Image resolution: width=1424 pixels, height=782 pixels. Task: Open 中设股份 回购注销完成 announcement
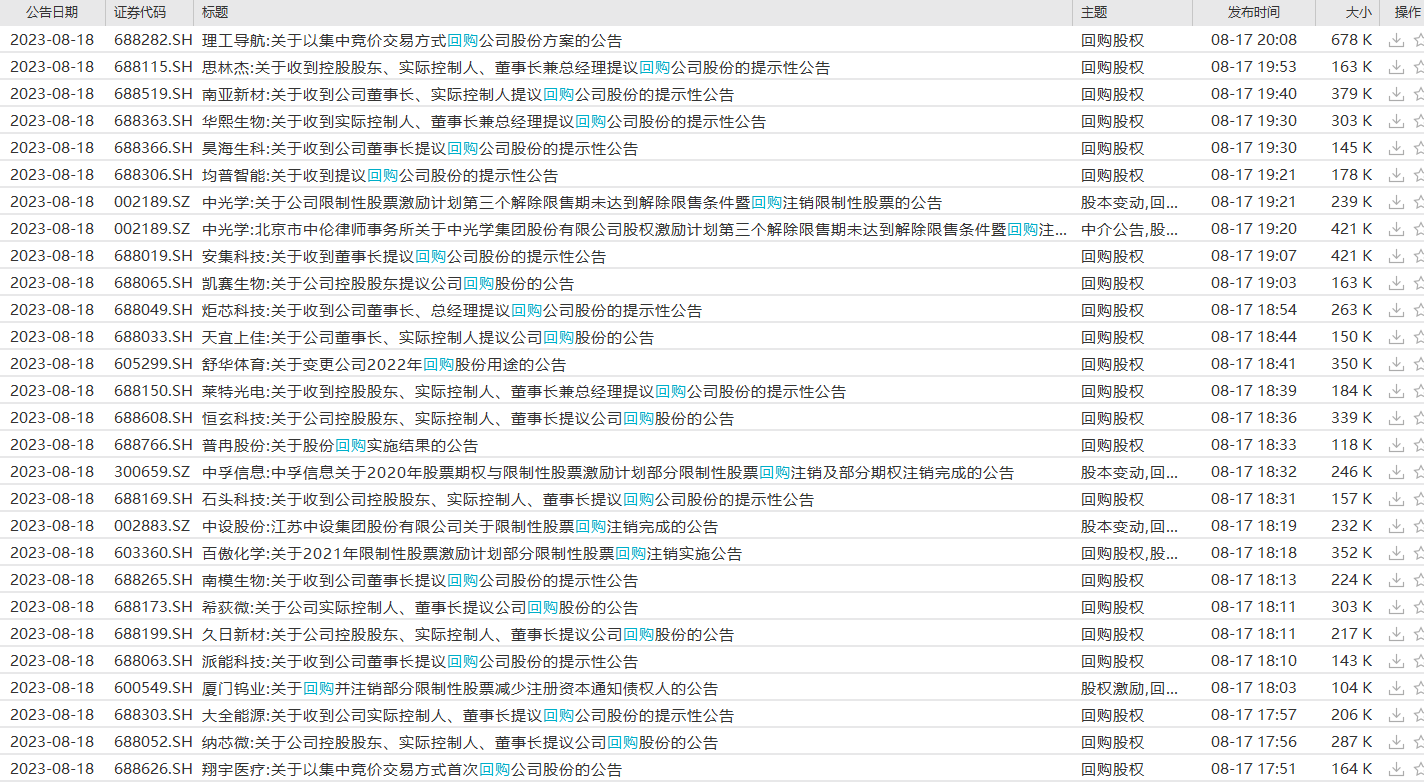click(460, 526)
